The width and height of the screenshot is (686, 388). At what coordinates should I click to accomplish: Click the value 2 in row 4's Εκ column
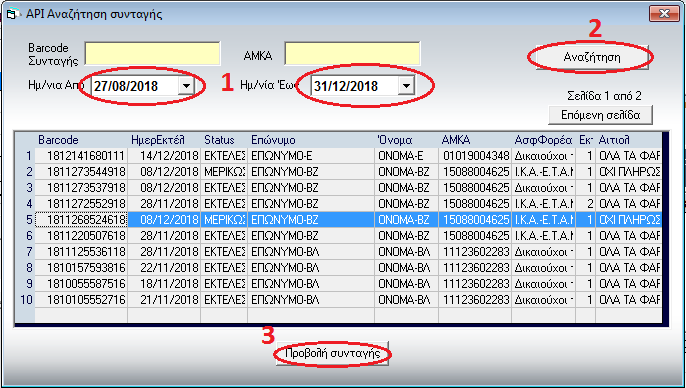click(585, 204)
